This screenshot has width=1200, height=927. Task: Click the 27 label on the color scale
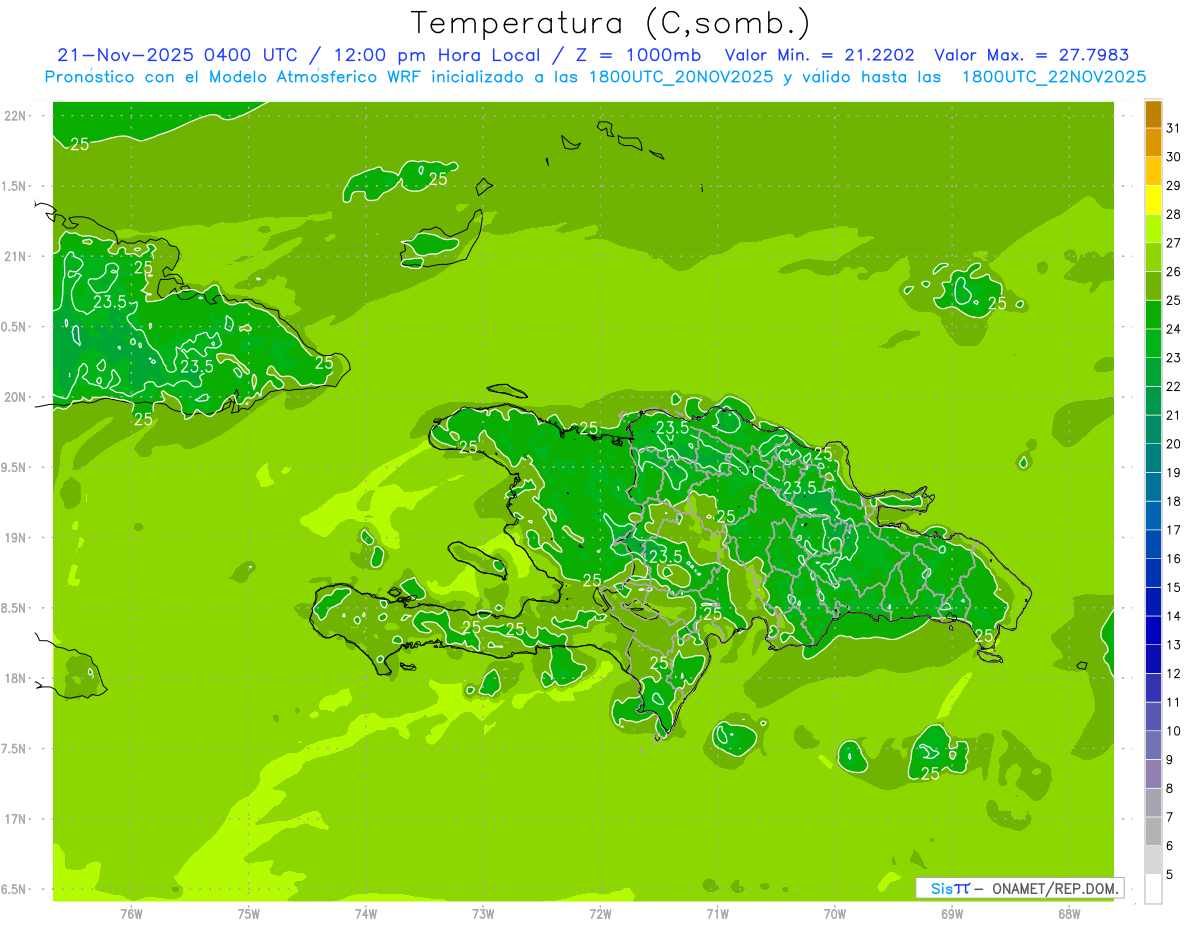pyautogui.click(x=1173, y=243)
